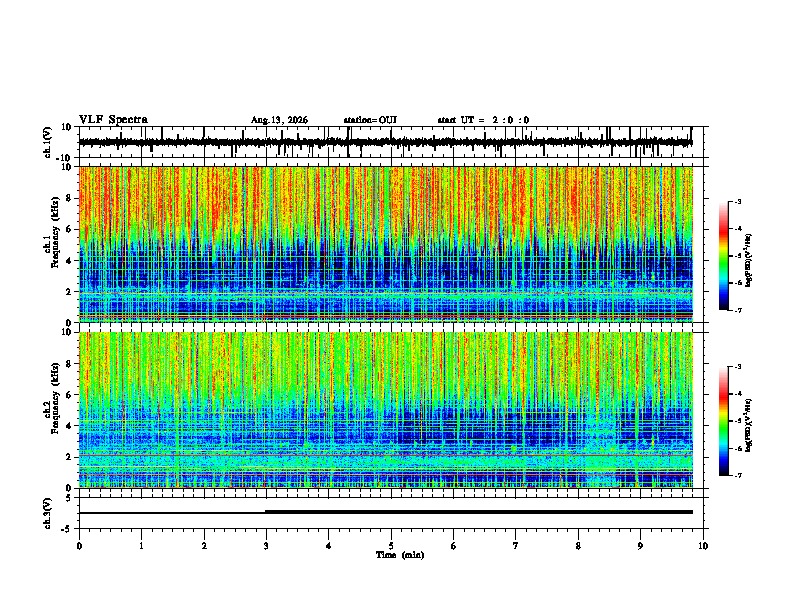Click the "station=OUJ" header text
The image size is (792, 612).
(370, 120)
